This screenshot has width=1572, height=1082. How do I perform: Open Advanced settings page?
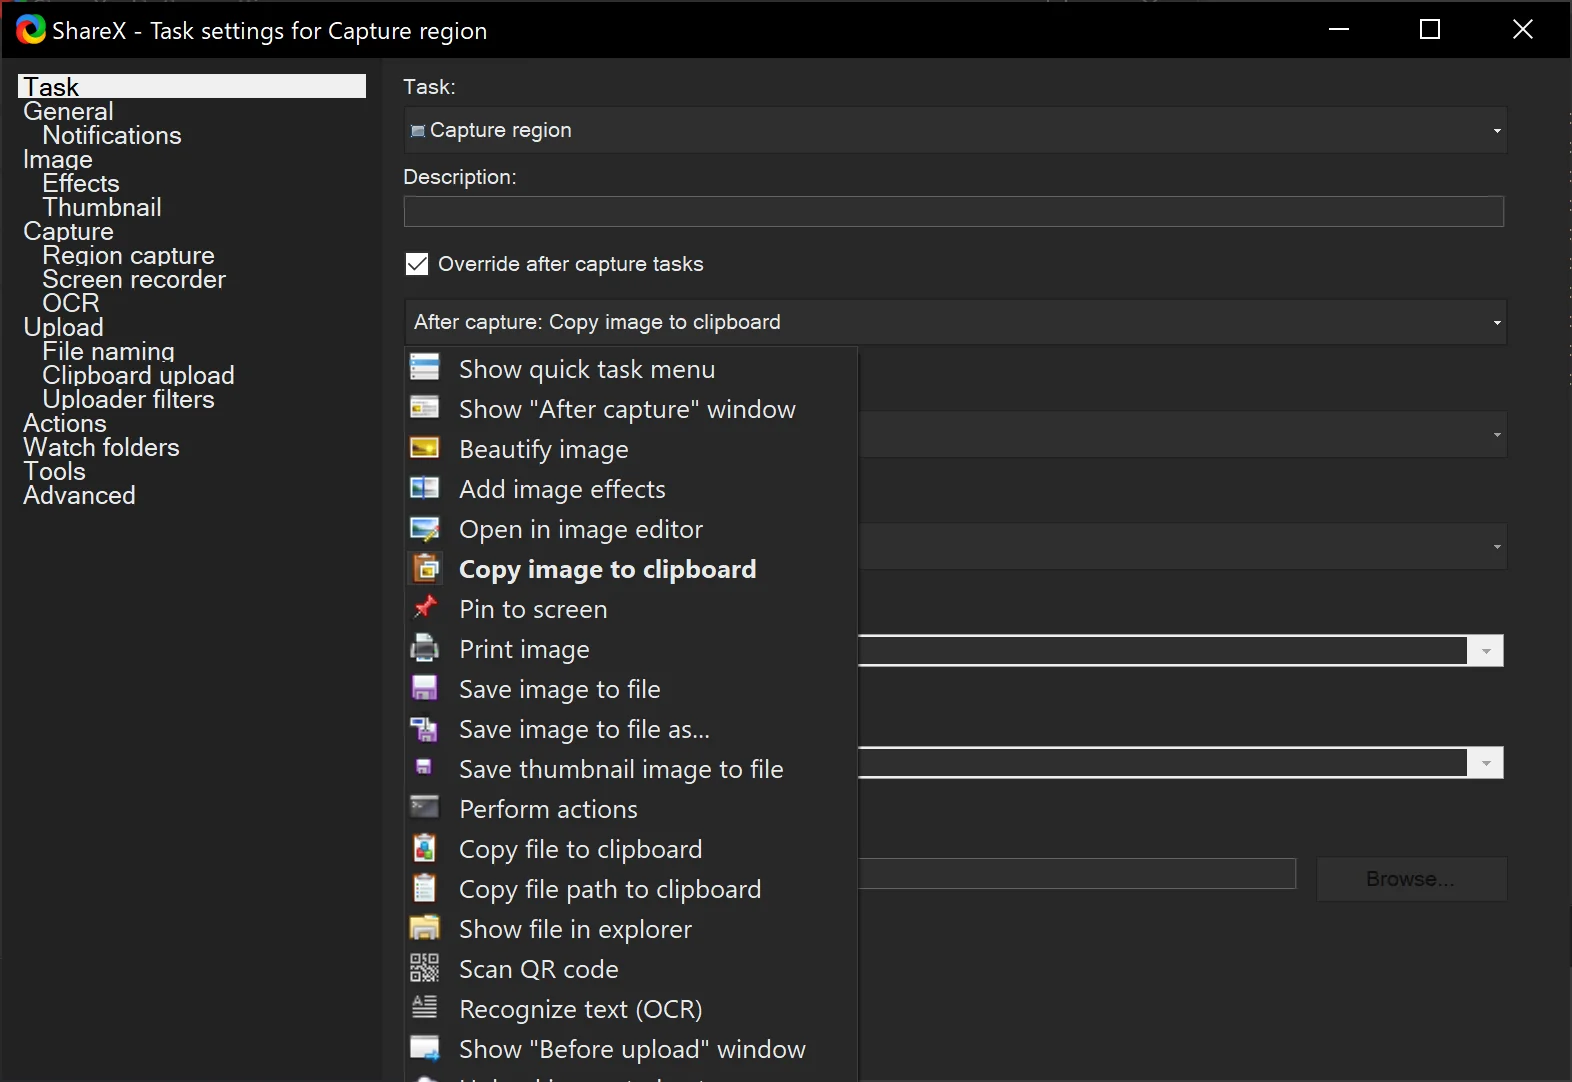pyautogui.click(x=79, y=495)
